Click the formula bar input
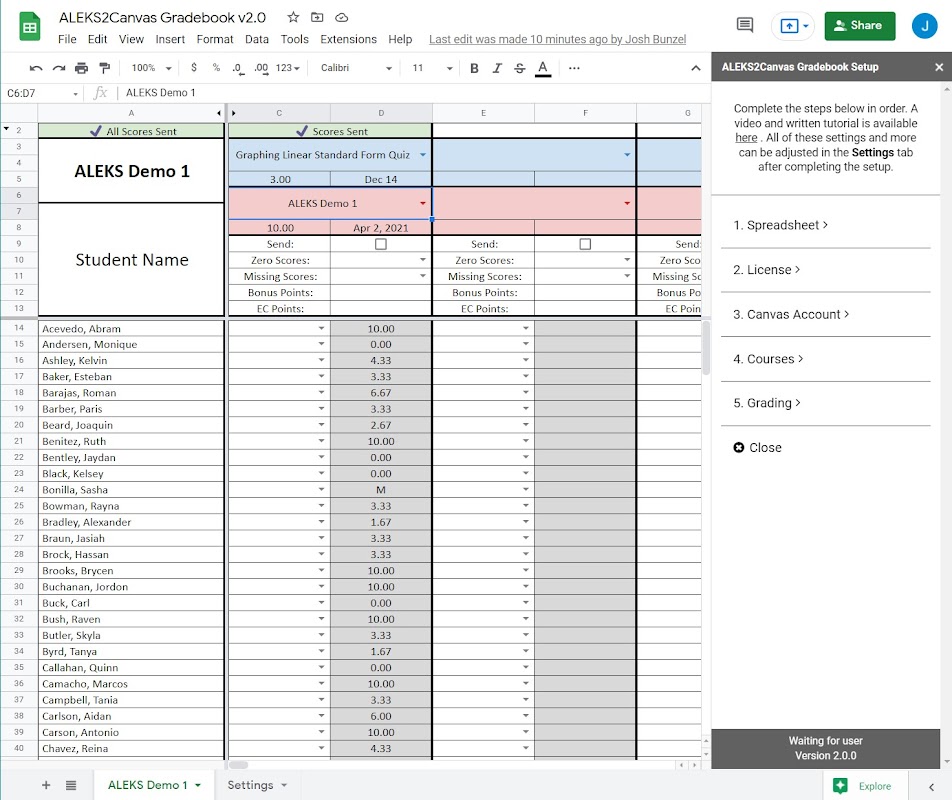The image size is (952, 800). (413, 93)
